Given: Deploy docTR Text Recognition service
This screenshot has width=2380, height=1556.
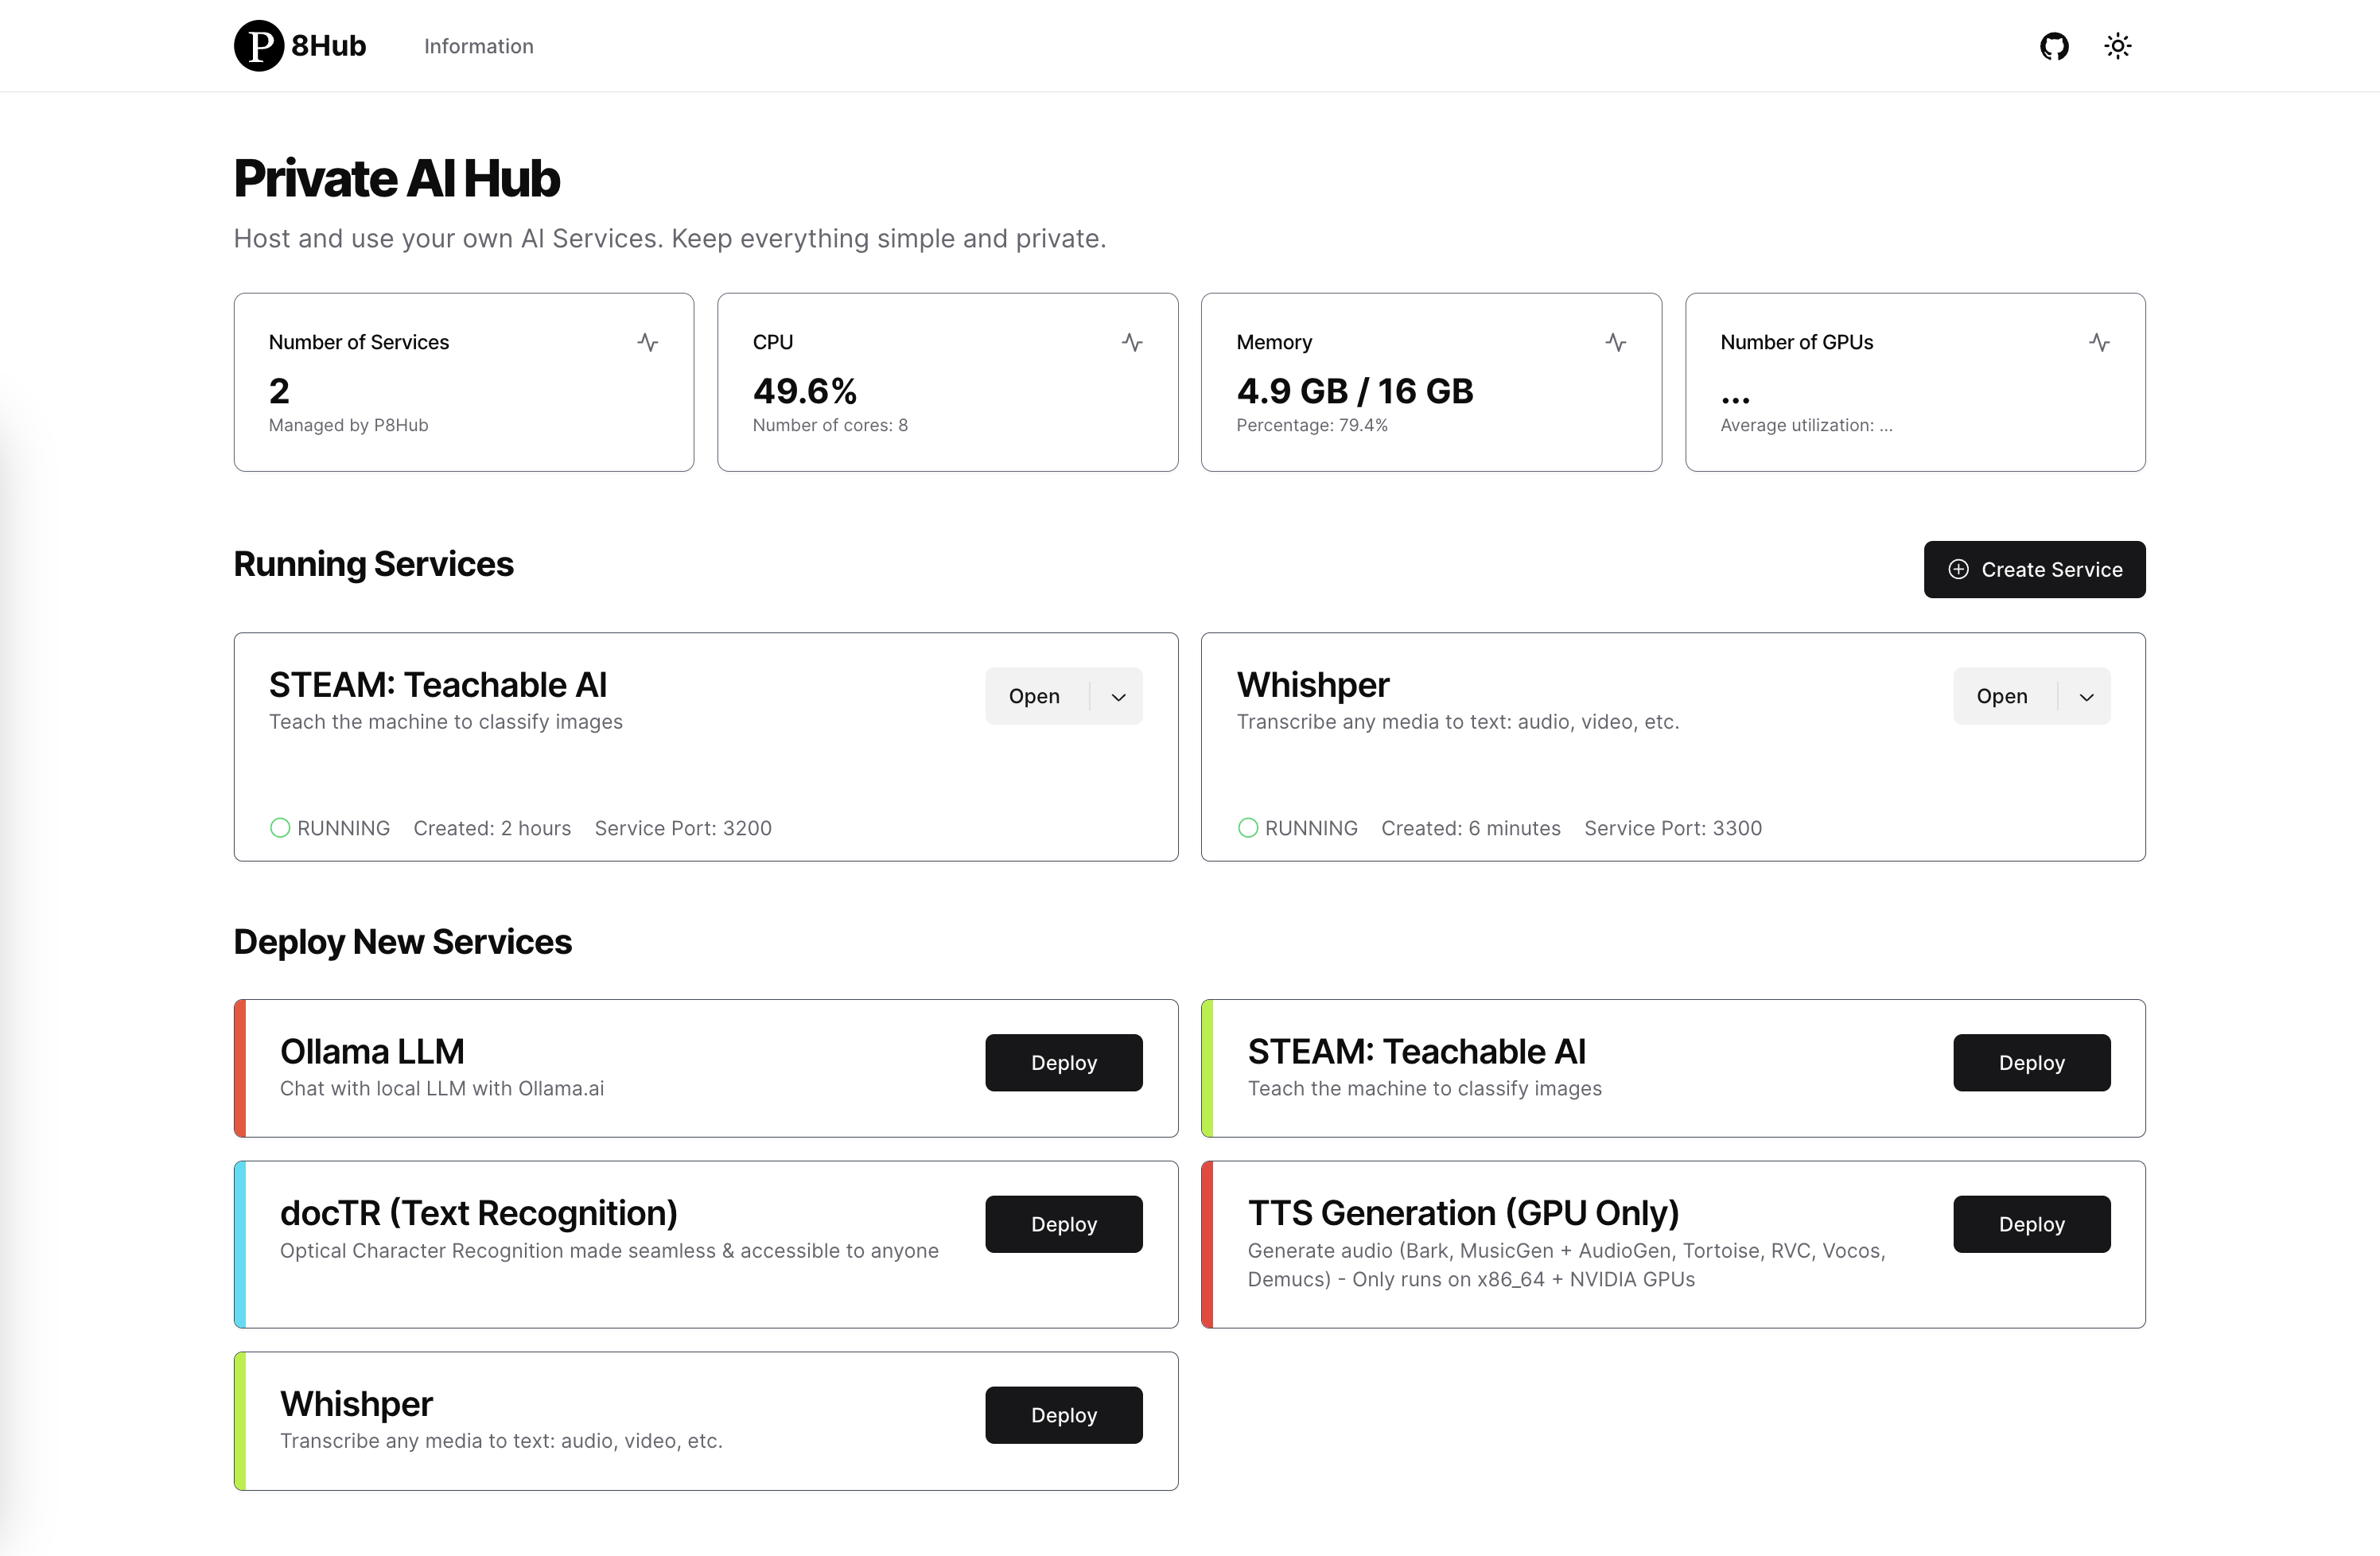Looking at the screenshot, I should click(x=1063, y=1223).
